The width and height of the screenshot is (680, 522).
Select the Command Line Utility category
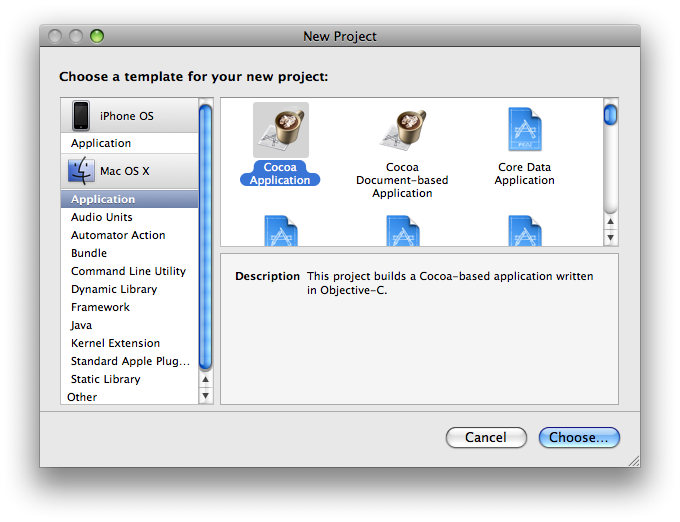pos(129,271)
